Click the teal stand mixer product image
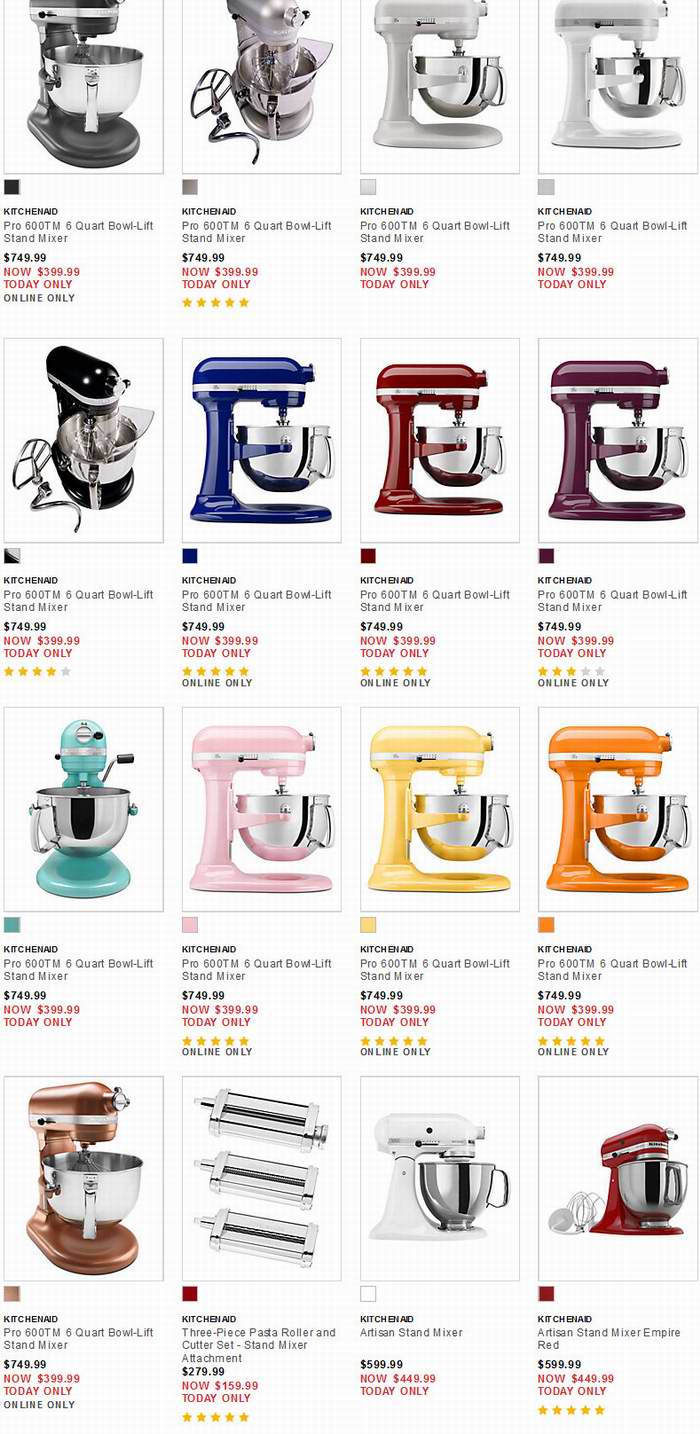The width and height of the screenshot is (700, 1434). (84, 809)
